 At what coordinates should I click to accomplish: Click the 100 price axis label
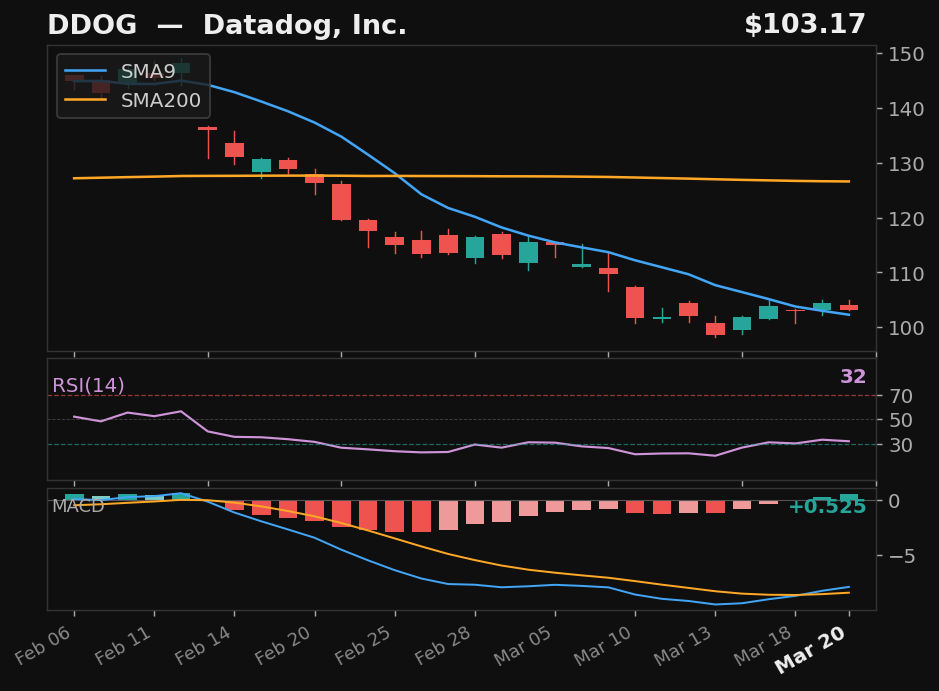coord(906,328)
